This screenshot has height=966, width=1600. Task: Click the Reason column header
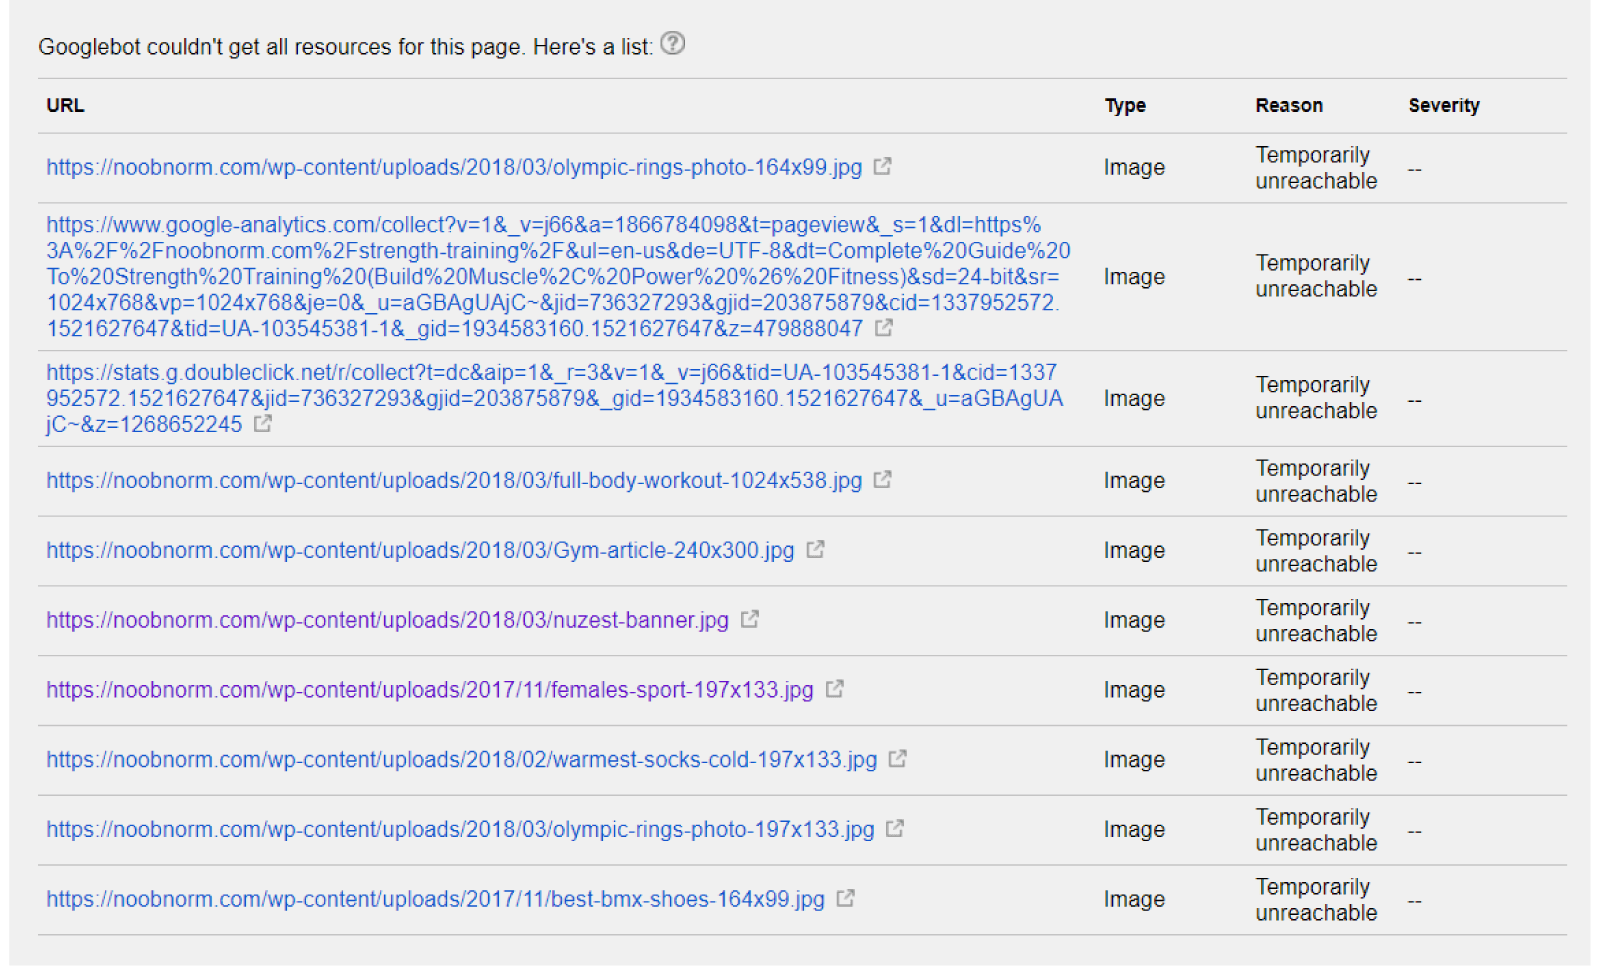click(1289, 105)
